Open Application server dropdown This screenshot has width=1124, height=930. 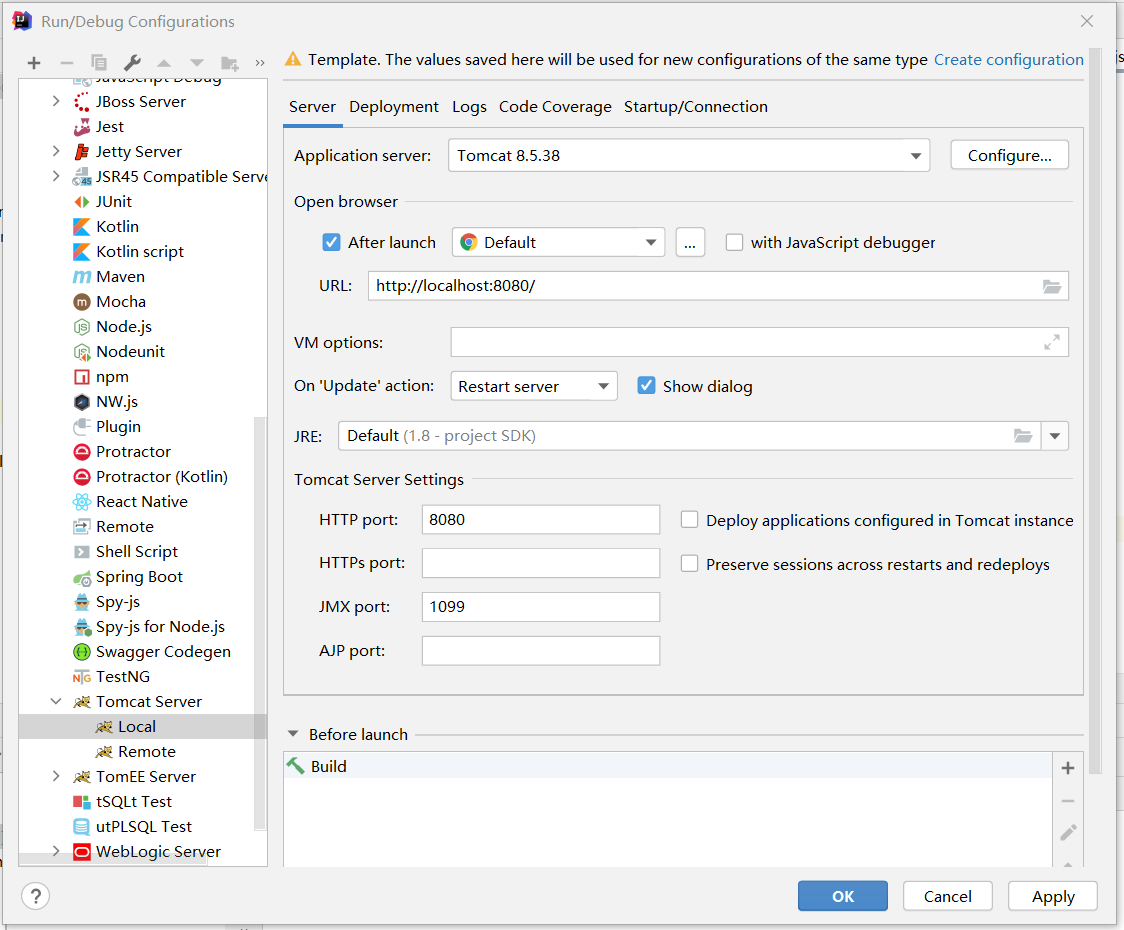689,156
